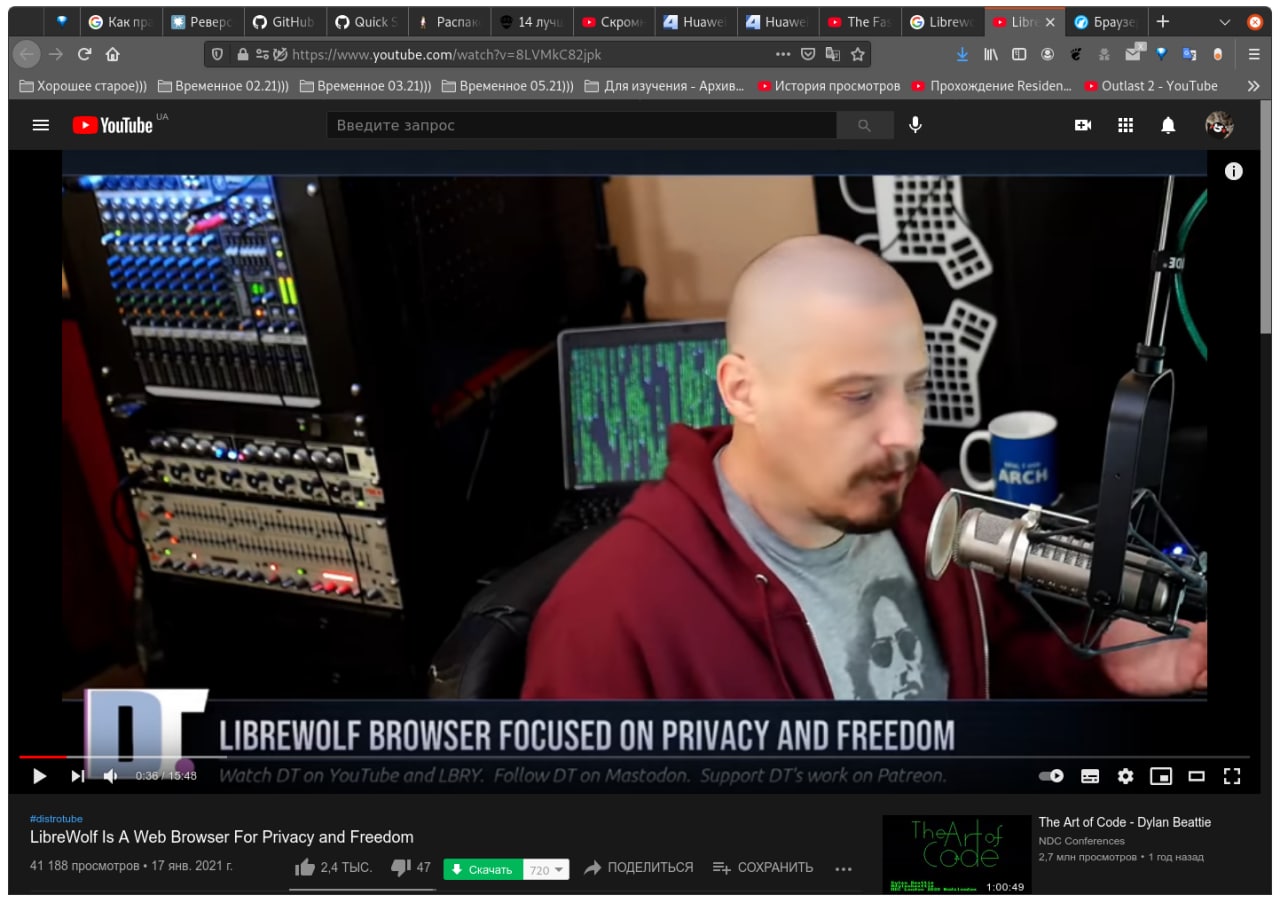Open the YouTube hamburger guide menu

click(x=41, y=125)
